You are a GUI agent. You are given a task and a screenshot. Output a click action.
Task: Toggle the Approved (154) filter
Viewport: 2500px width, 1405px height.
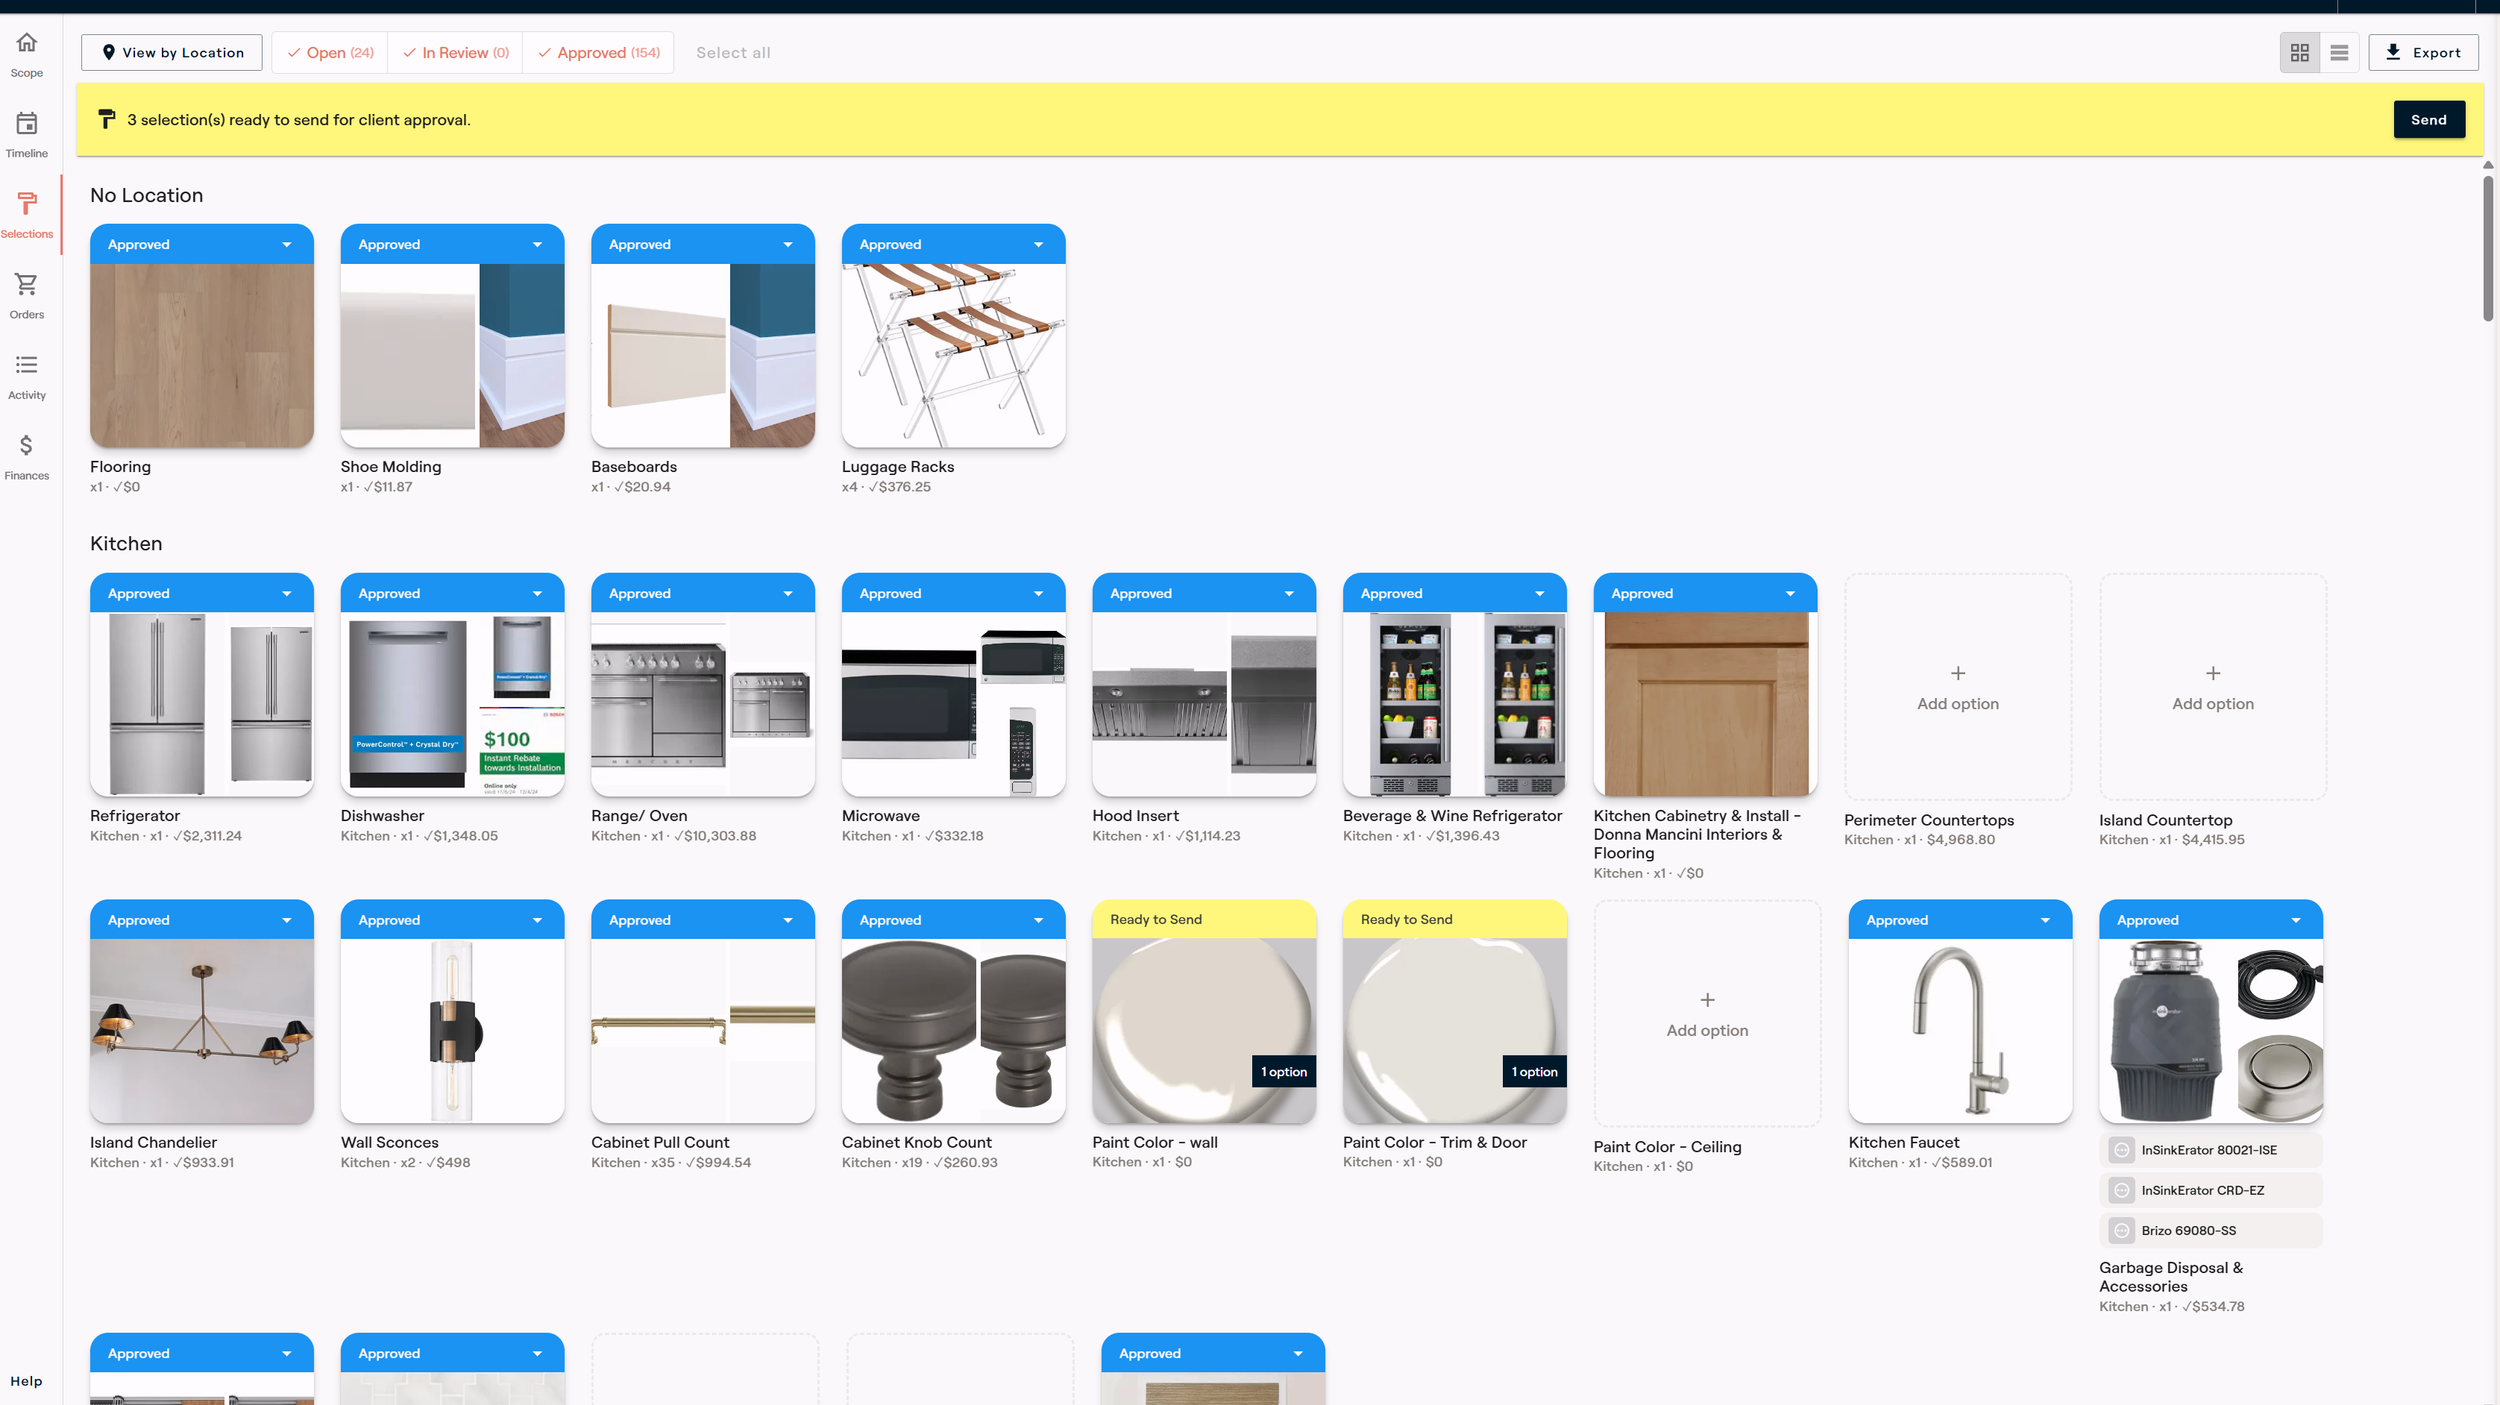(x=598, y=53)
